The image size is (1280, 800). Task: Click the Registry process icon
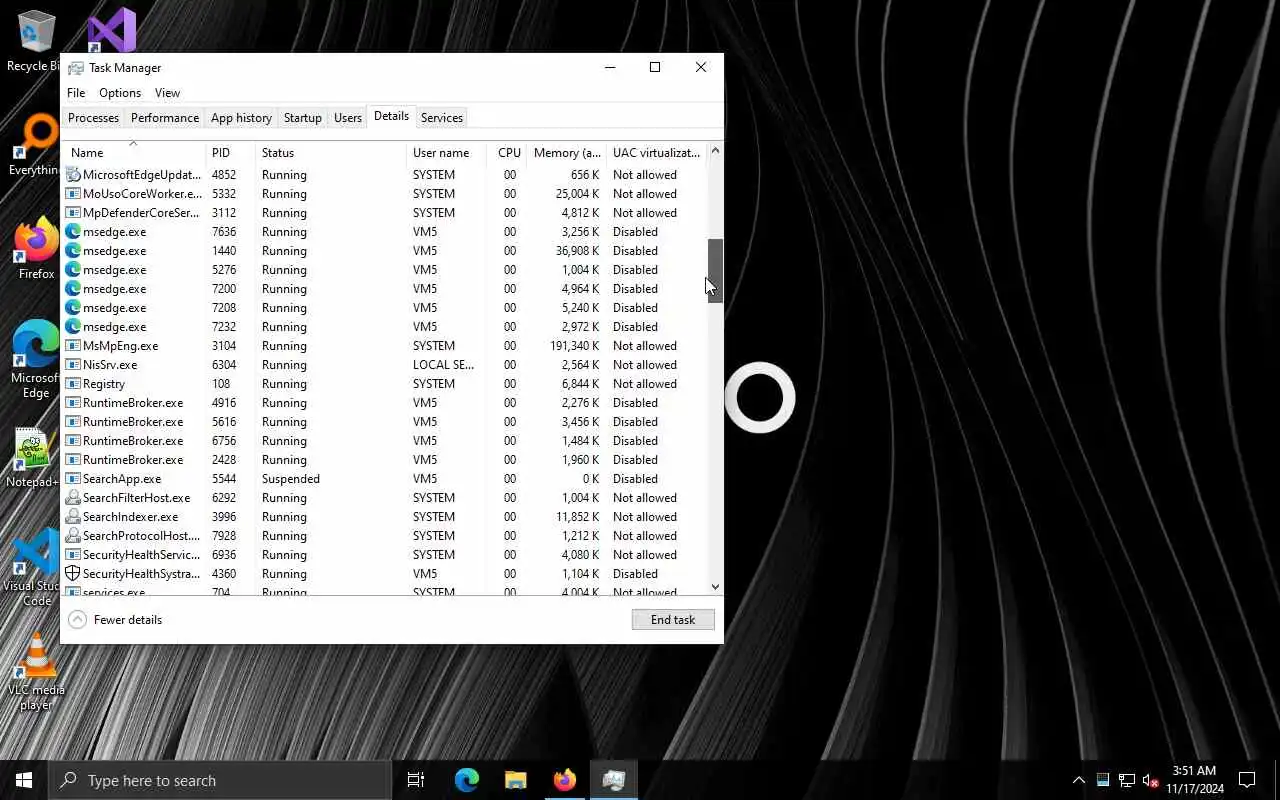(x=73, y=383)
